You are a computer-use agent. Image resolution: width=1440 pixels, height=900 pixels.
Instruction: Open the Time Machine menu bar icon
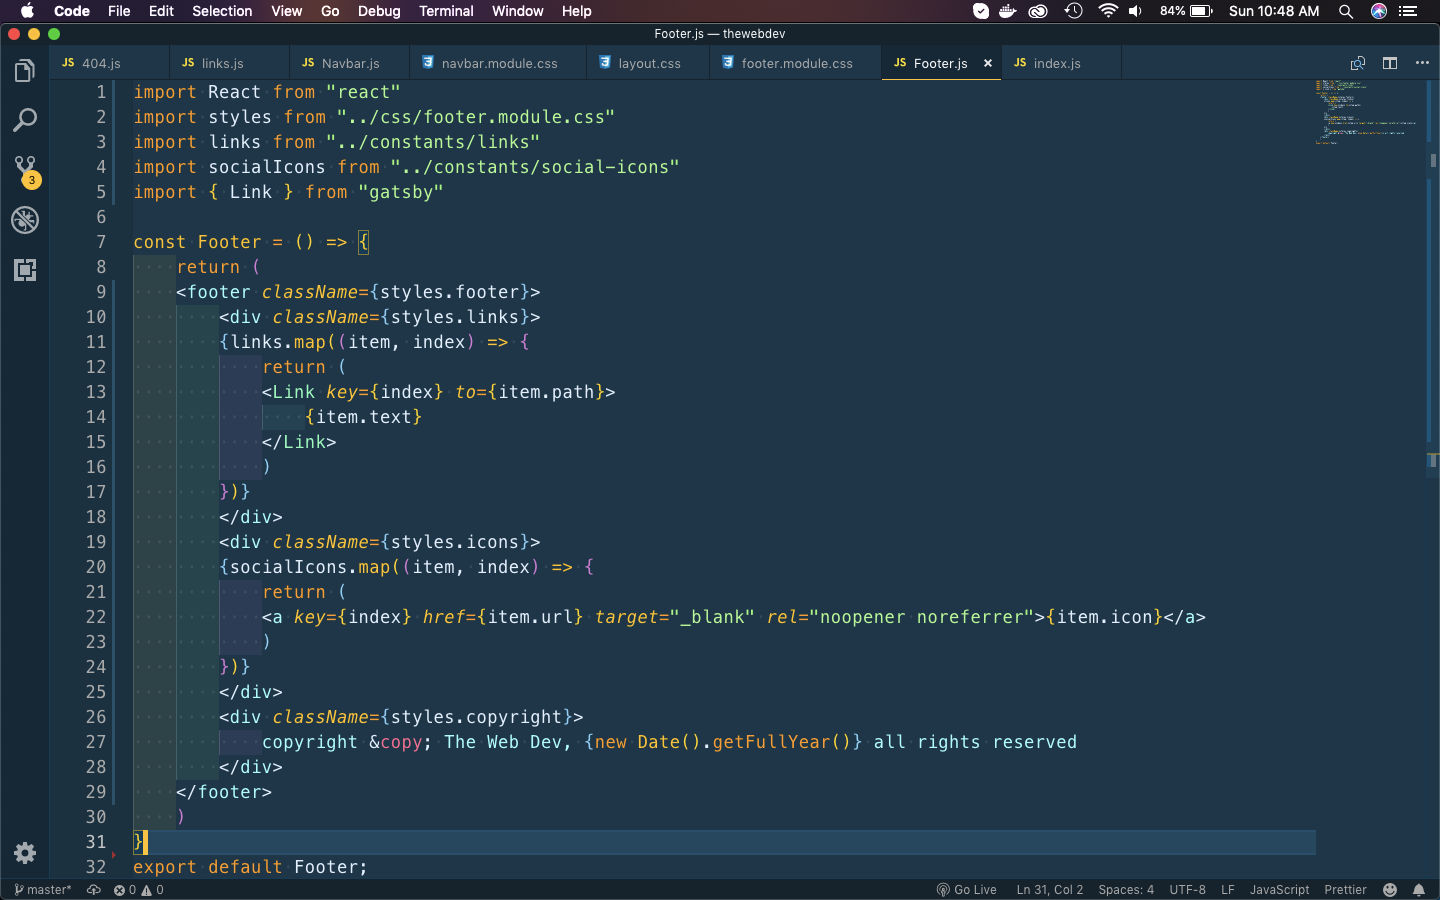1073,11
